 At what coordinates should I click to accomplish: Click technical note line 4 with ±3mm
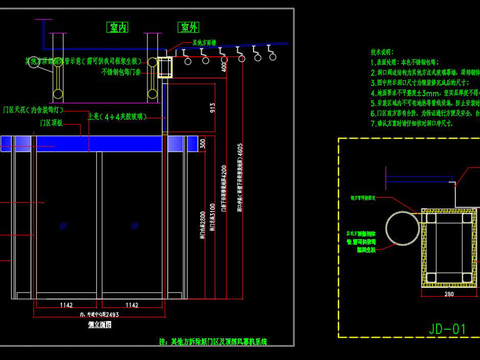point(425,93)
